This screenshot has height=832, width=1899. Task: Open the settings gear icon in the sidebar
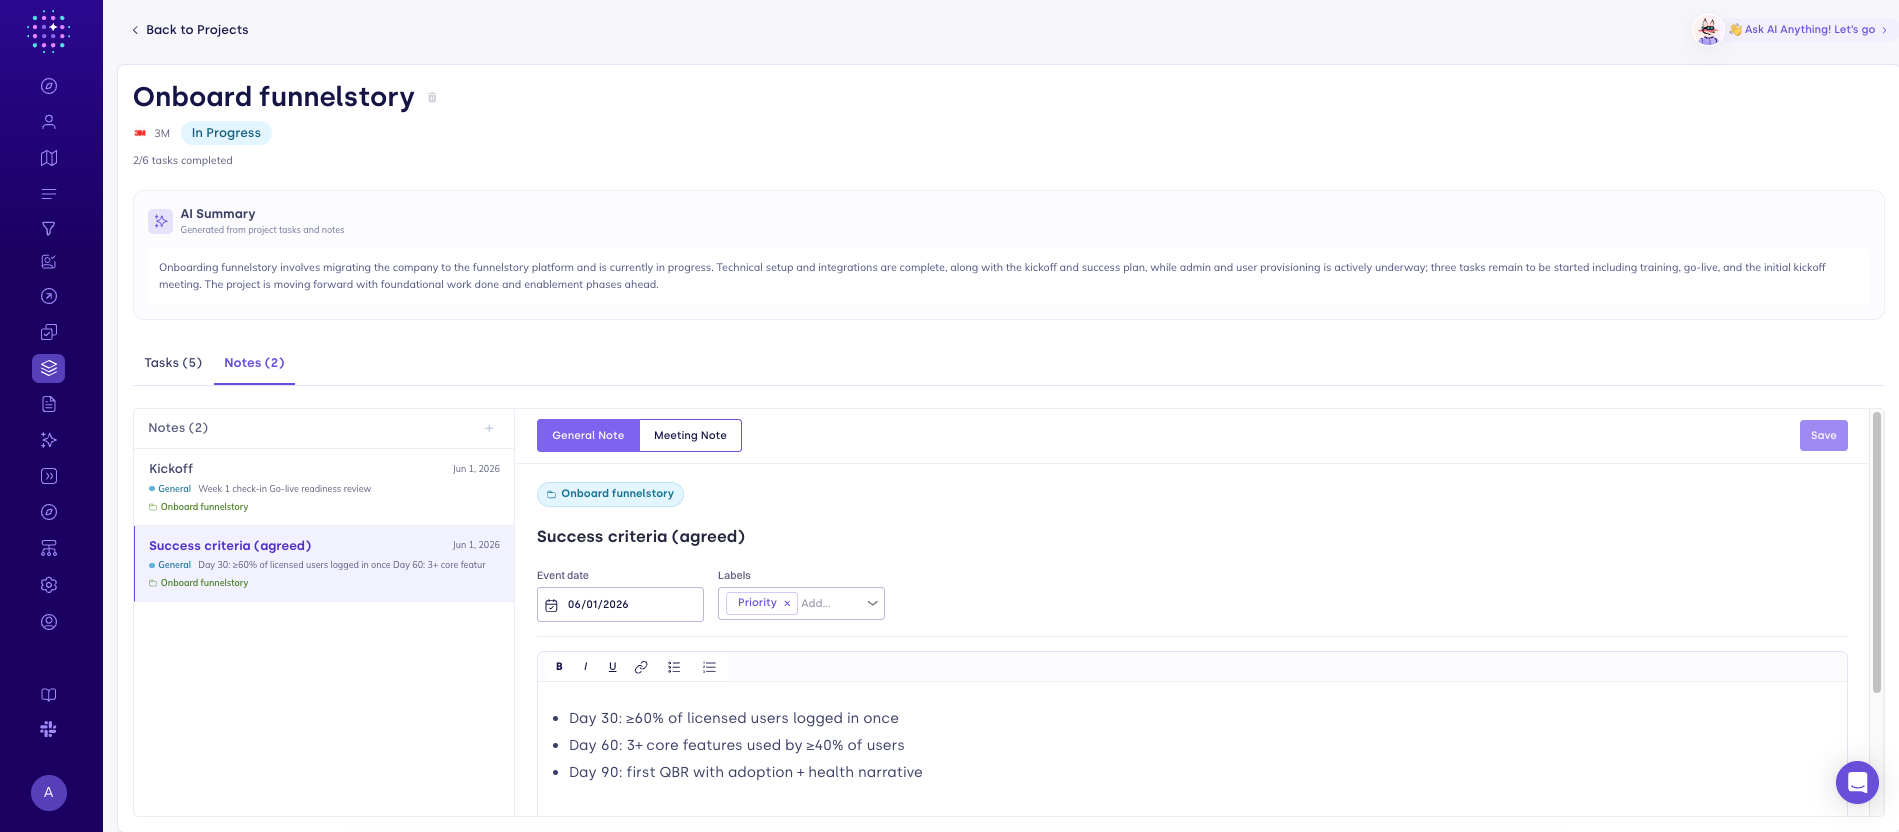(x=48, y=585)
